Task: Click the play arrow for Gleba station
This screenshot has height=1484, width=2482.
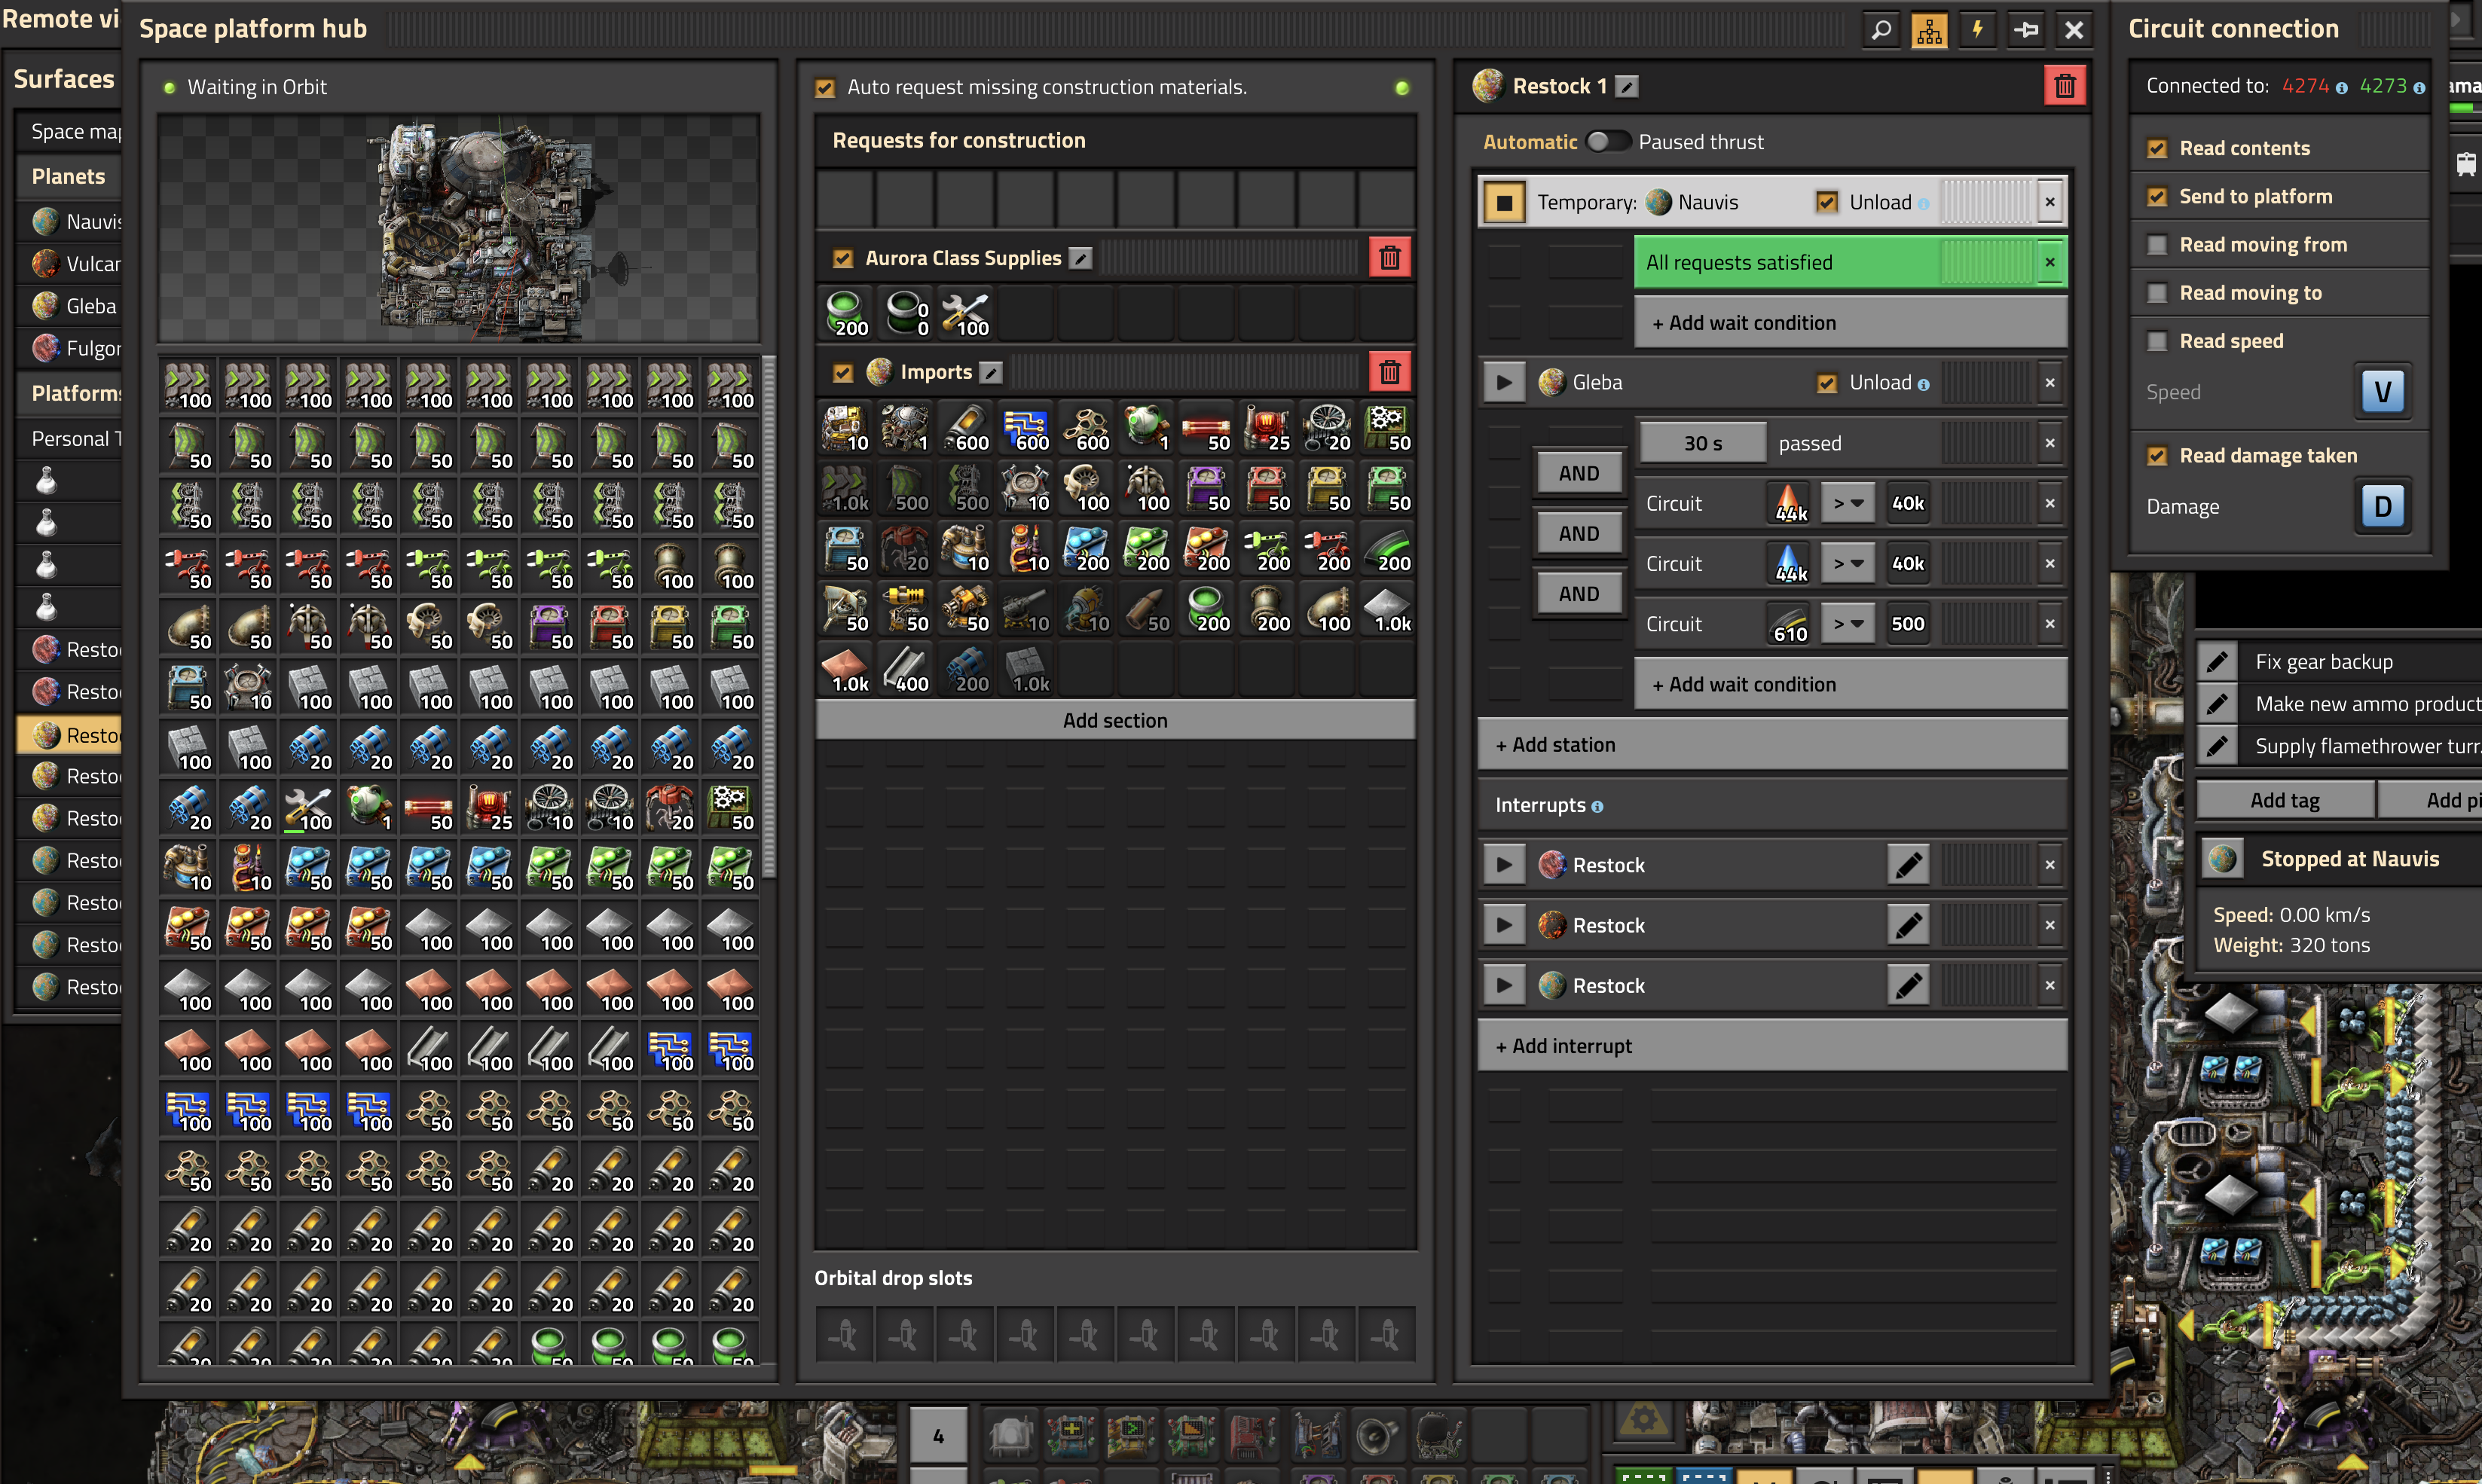Action: pyautogui.click(x=1504, y=383)
